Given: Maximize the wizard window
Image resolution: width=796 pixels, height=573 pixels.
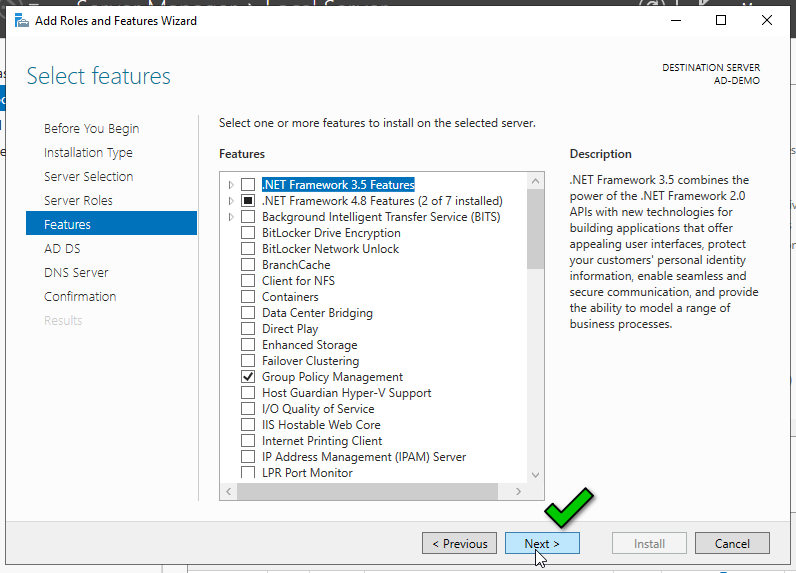Looking at the screenshot, I should click(721, 20).
